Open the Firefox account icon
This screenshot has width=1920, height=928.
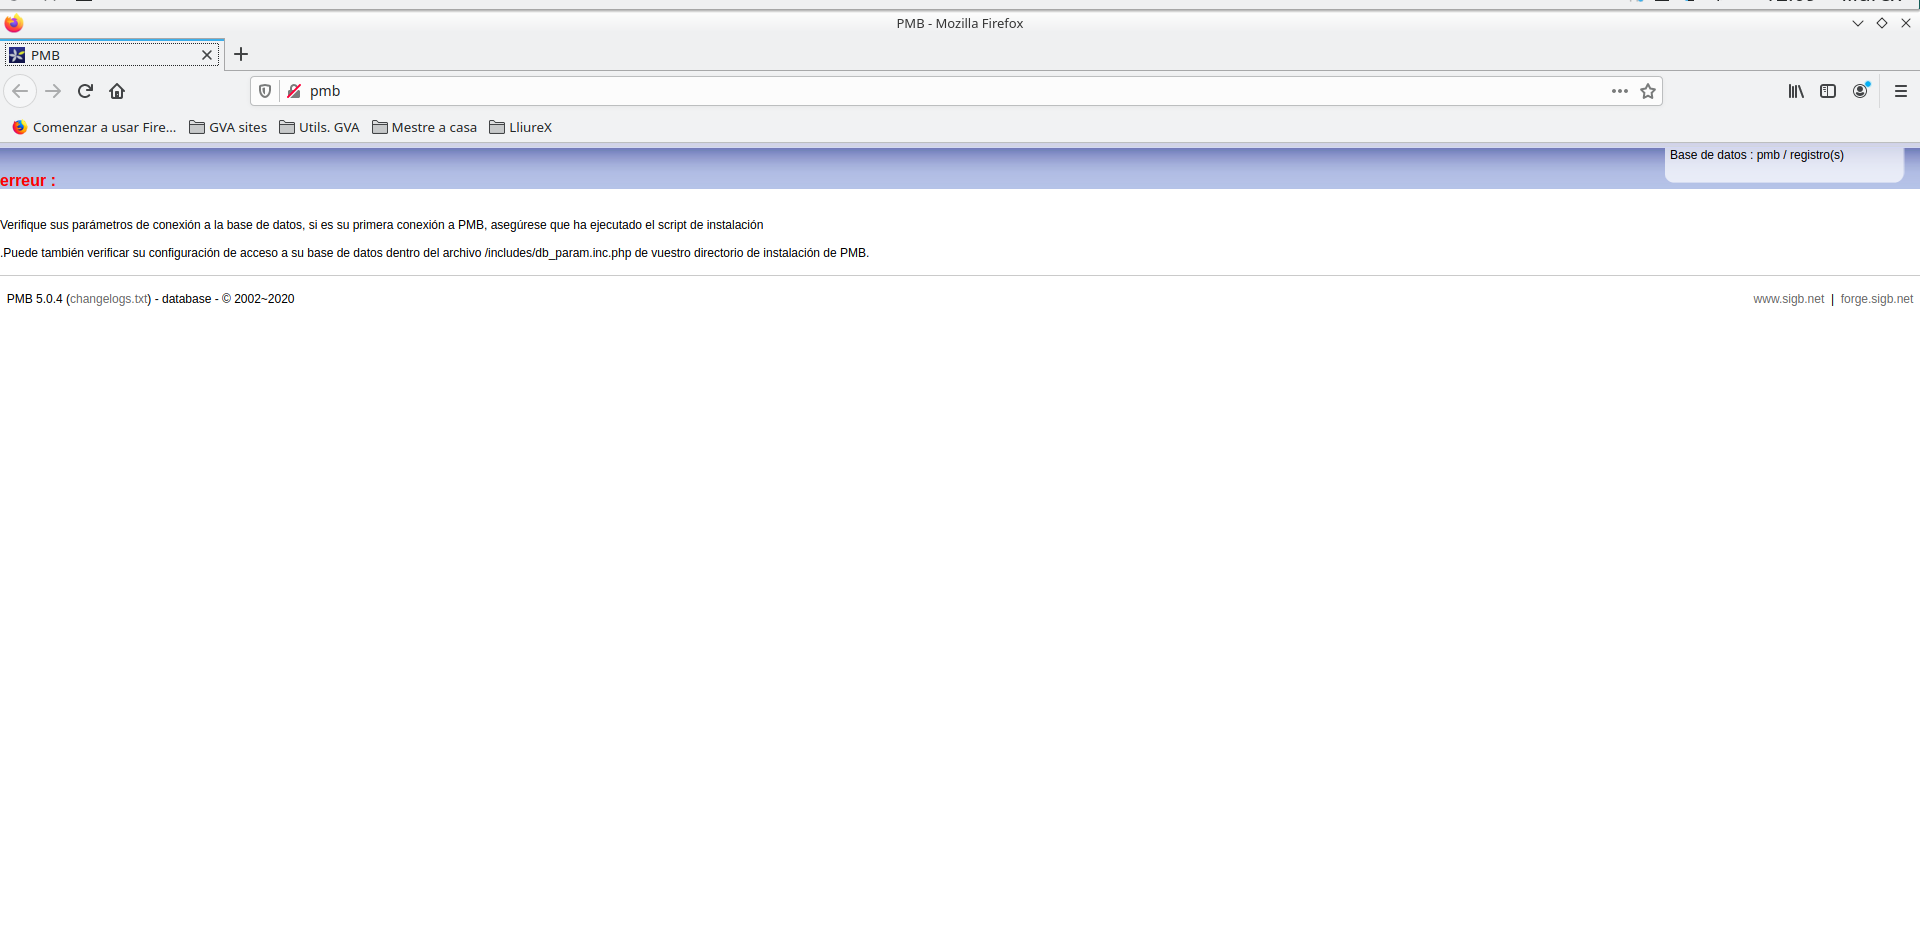click(1860, 91)
